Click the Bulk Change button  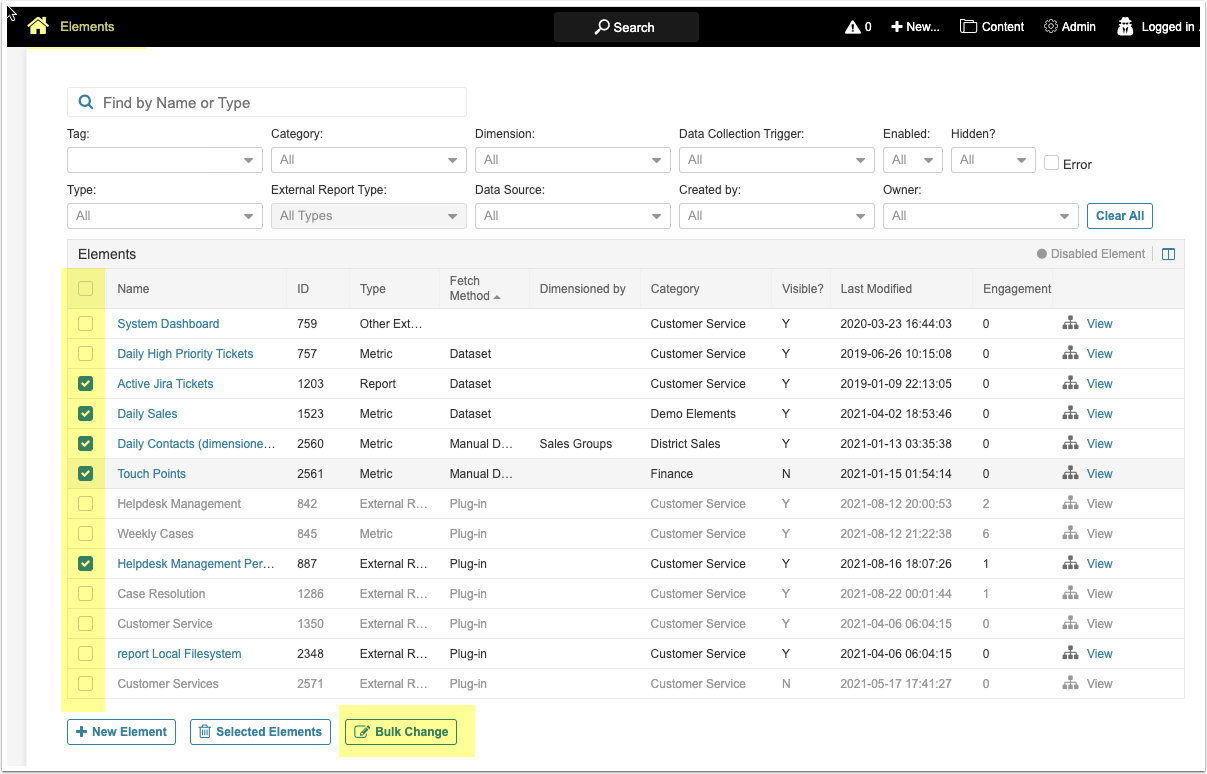[x=401, y=732]
